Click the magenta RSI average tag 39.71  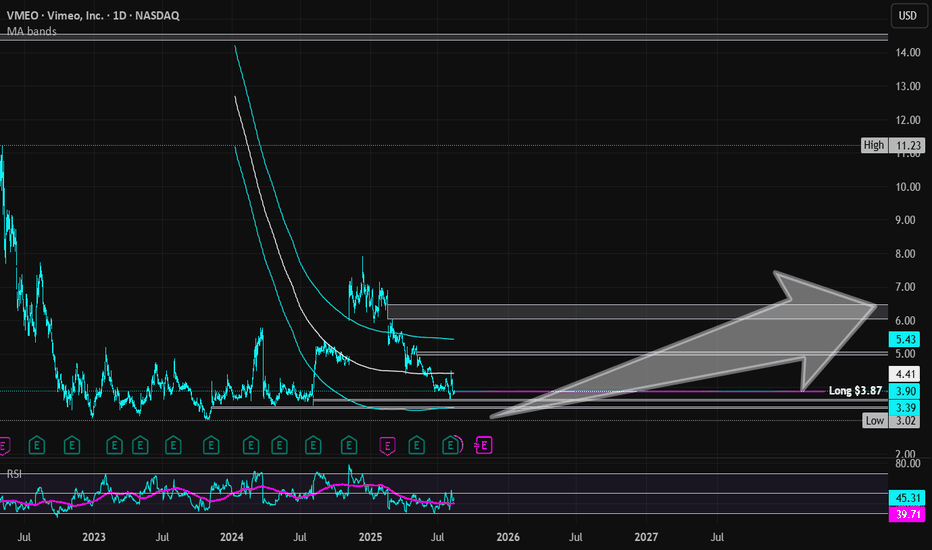tap(907, 514)
